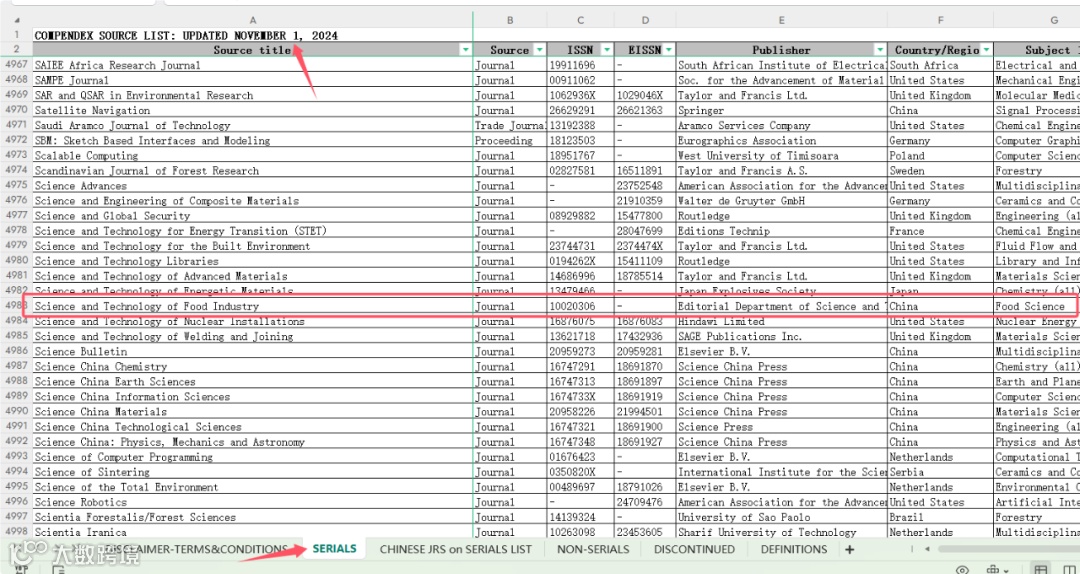
Task: Select column D header
Action: pos(645,20)
